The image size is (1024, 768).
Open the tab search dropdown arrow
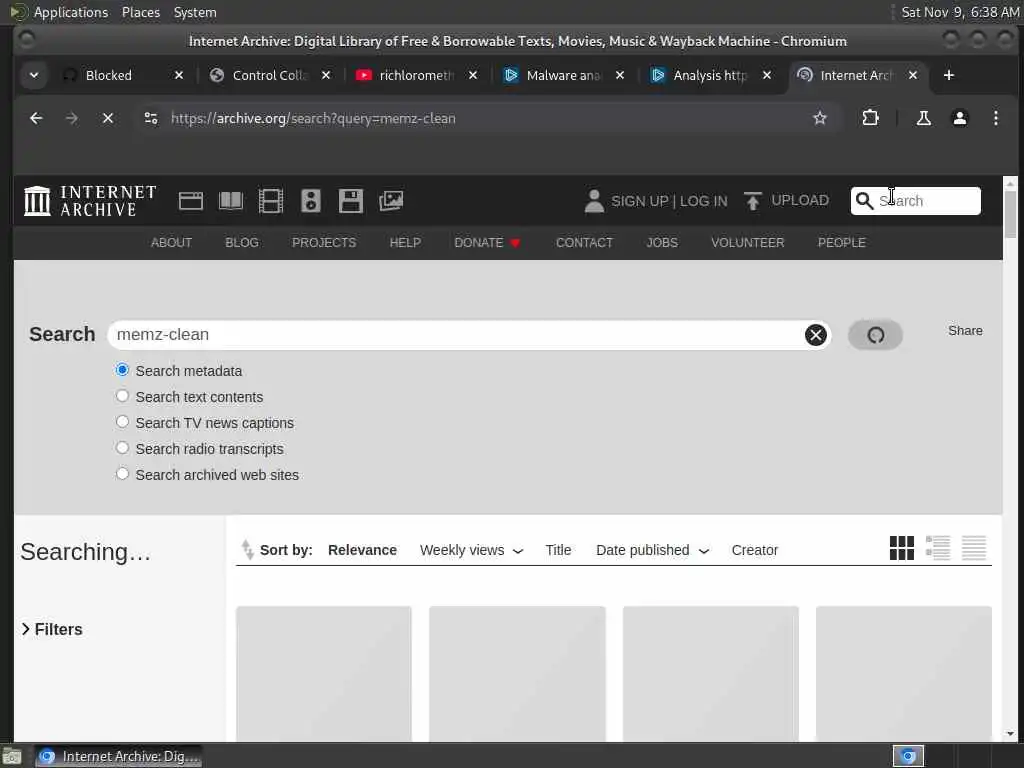click(x=34, y=75)
